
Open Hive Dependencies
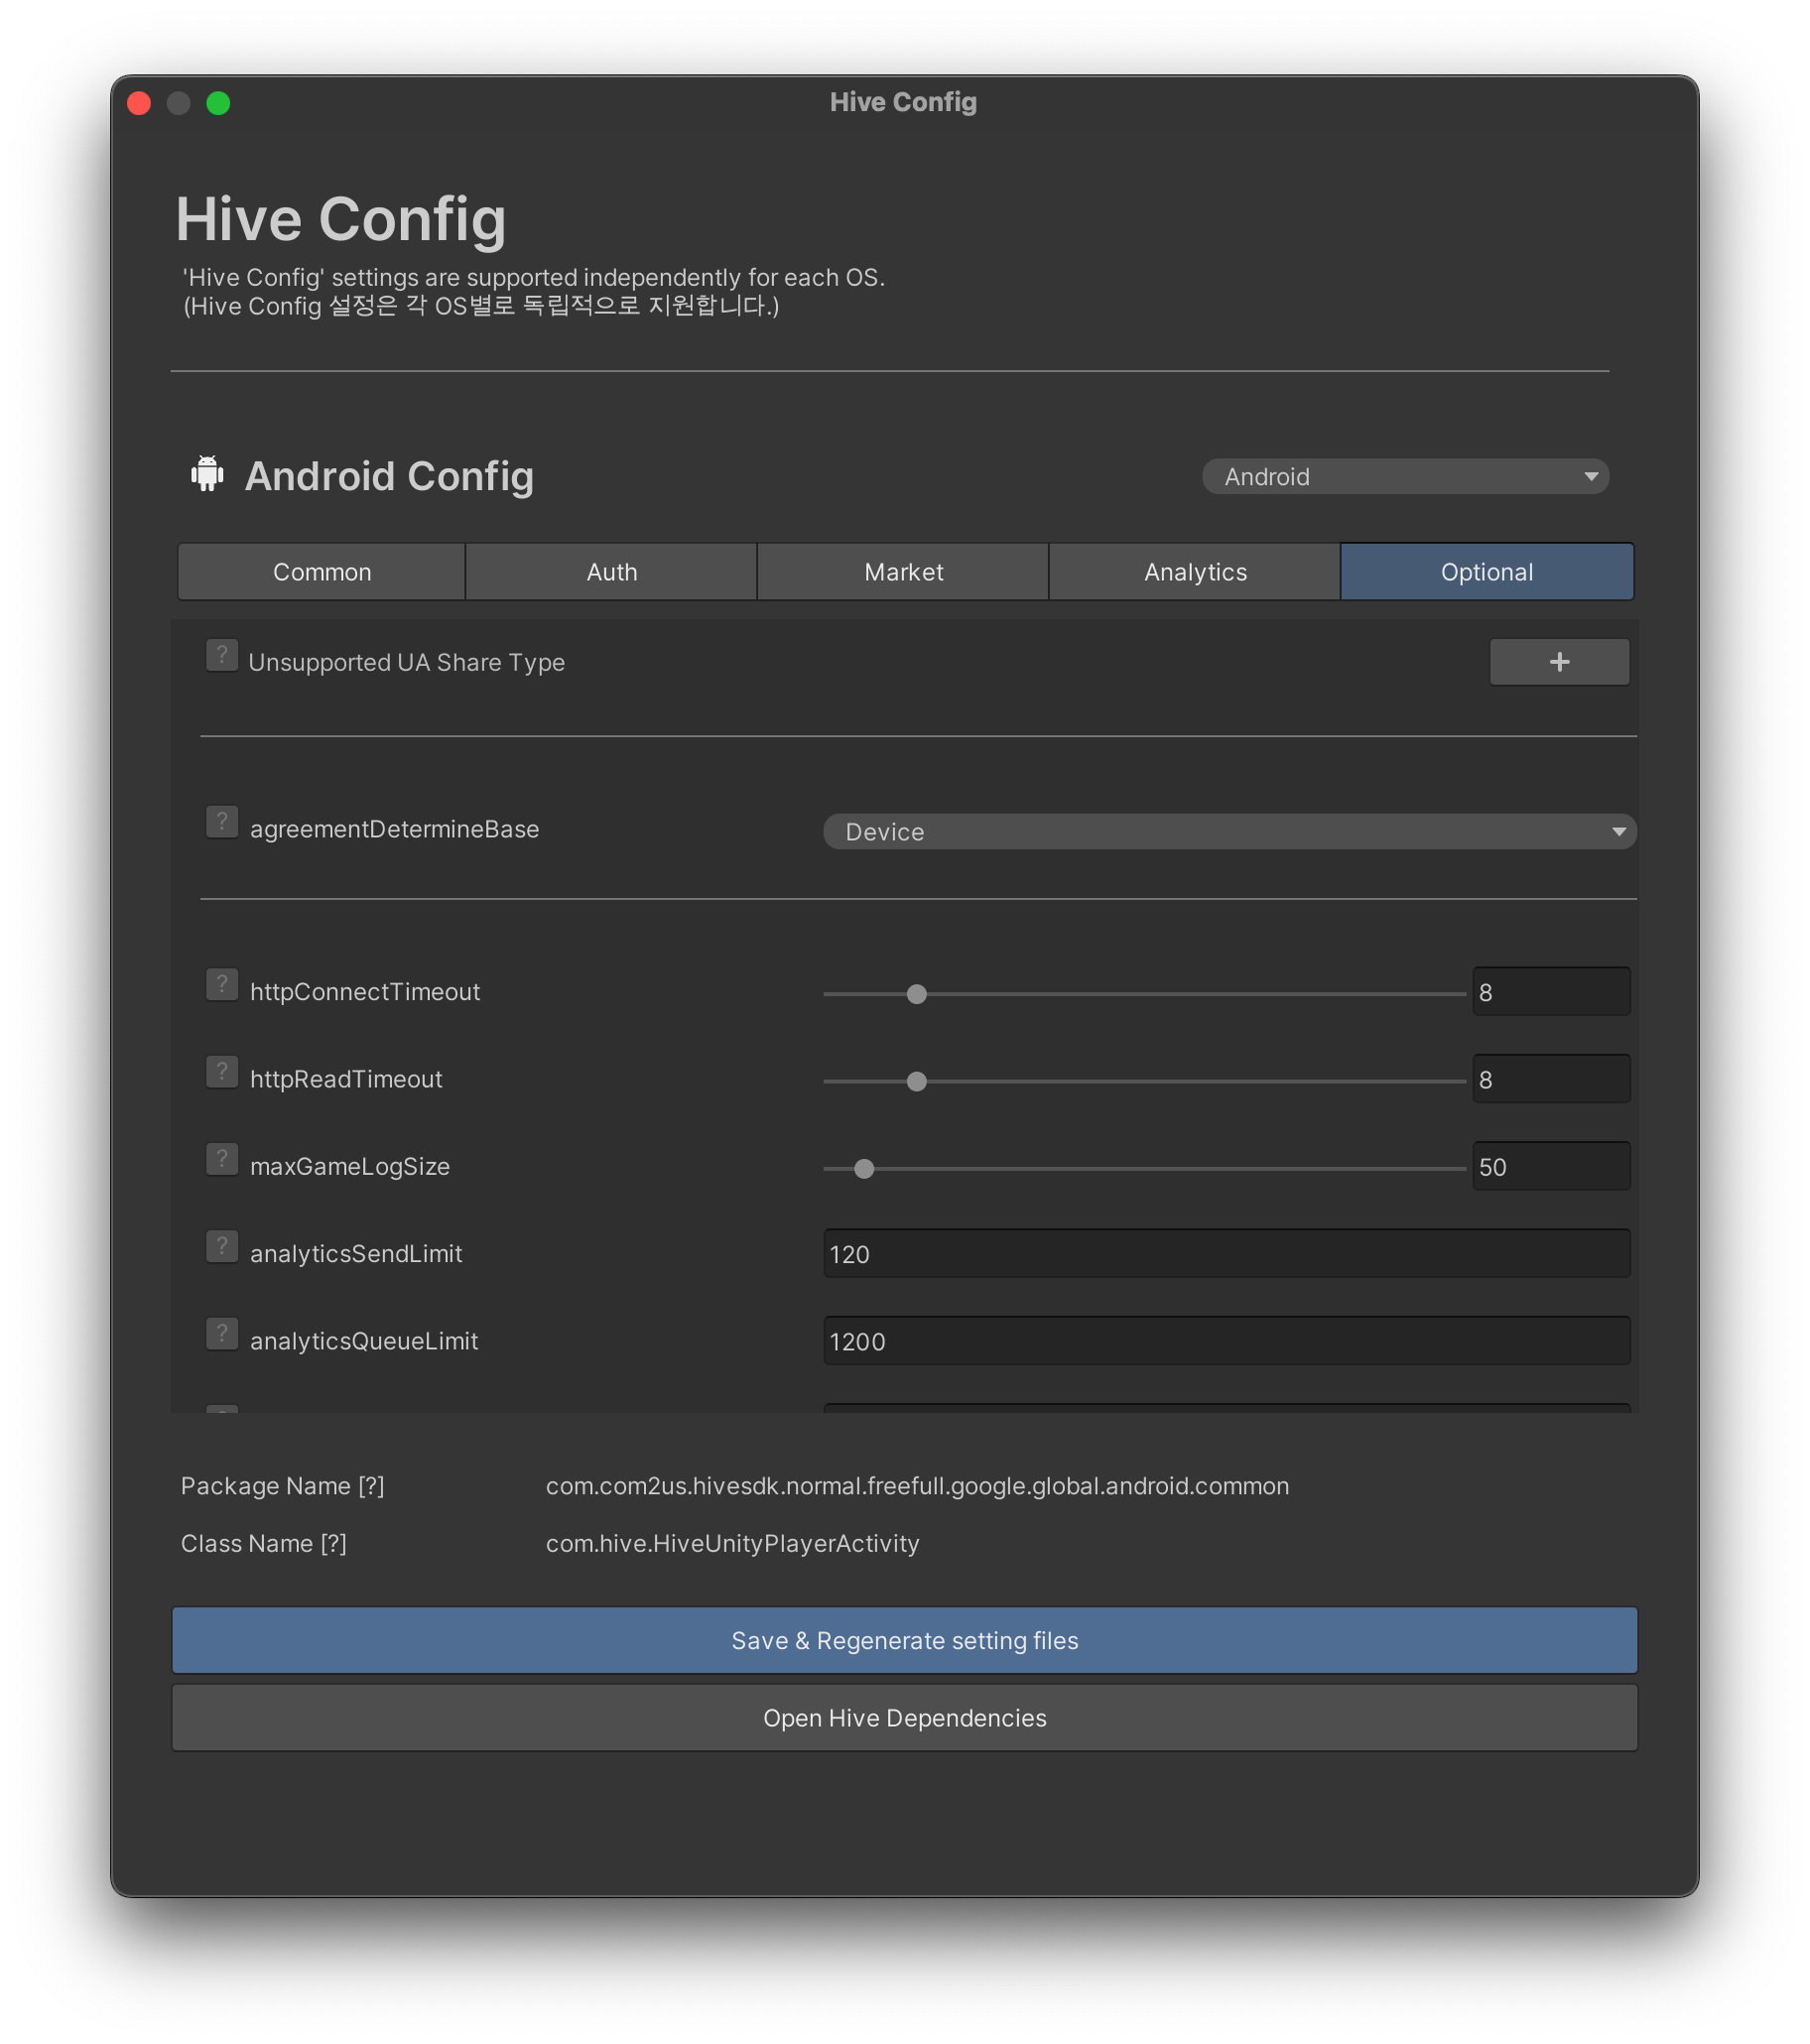pos(904,1718)
